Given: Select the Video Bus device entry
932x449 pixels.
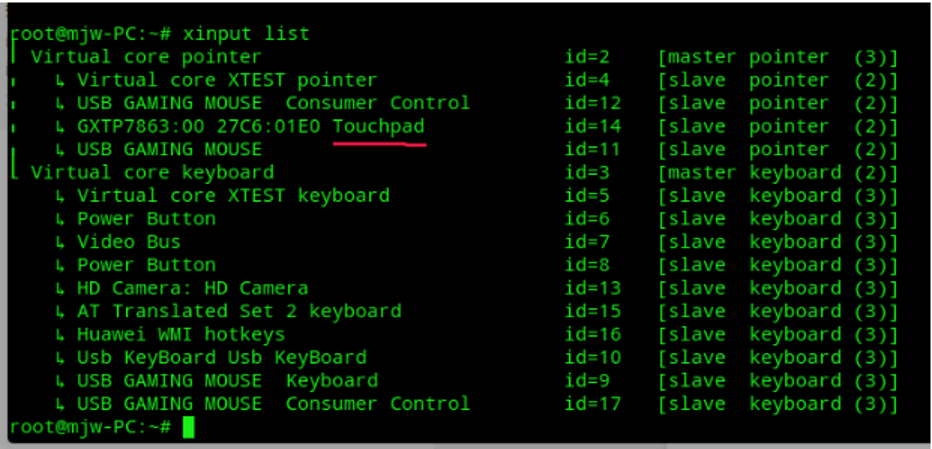Looking at the screenshot, I should [x=129, y=242].
